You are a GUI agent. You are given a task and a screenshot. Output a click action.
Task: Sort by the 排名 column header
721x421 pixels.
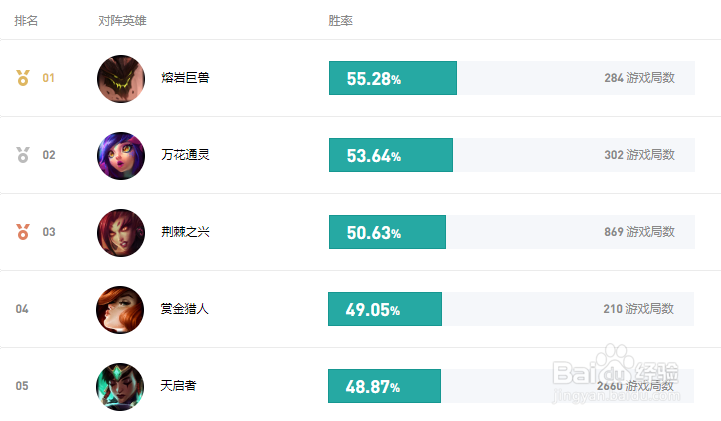tap(26, 21)
